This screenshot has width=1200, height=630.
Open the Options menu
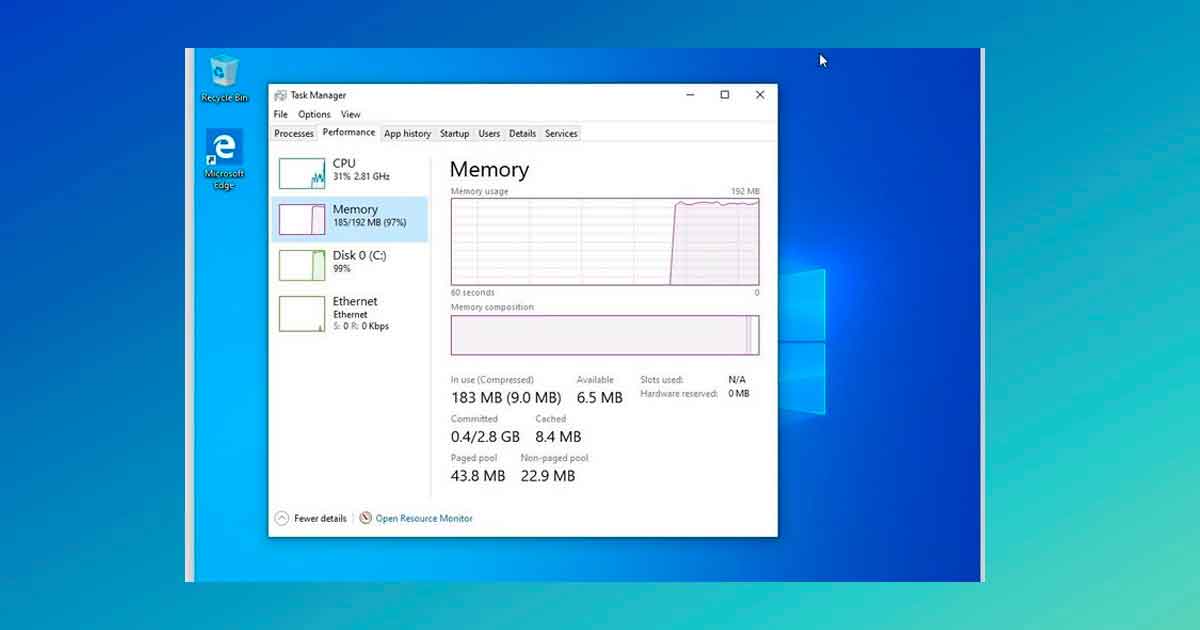(314, 114)
